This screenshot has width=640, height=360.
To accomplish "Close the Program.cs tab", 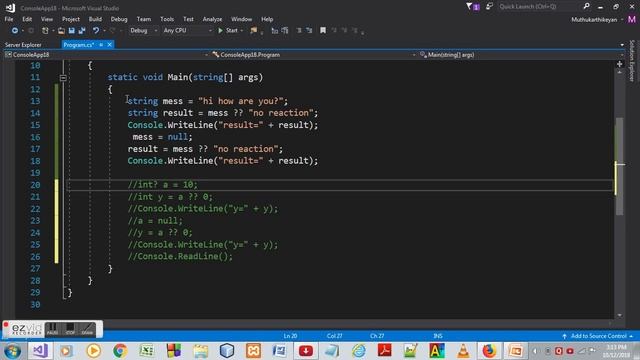I will 109,45.
